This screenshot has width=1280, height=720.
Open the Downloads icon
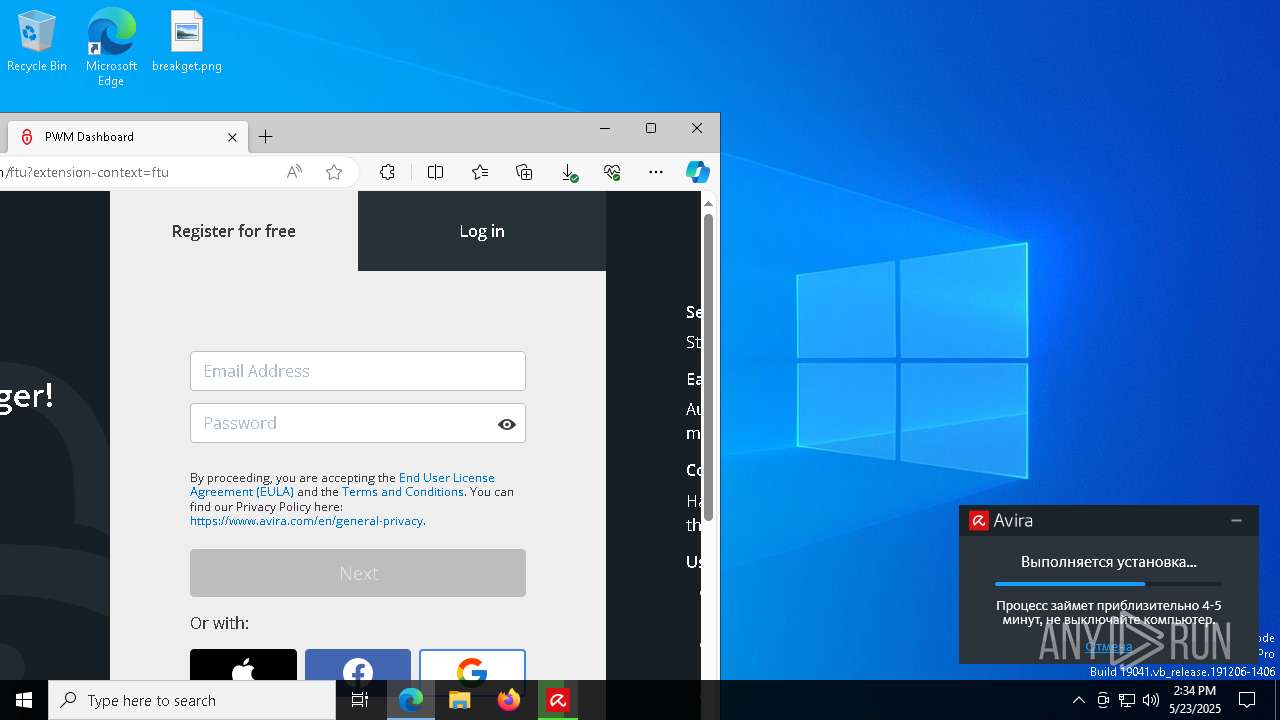click(x=569, y=172)
